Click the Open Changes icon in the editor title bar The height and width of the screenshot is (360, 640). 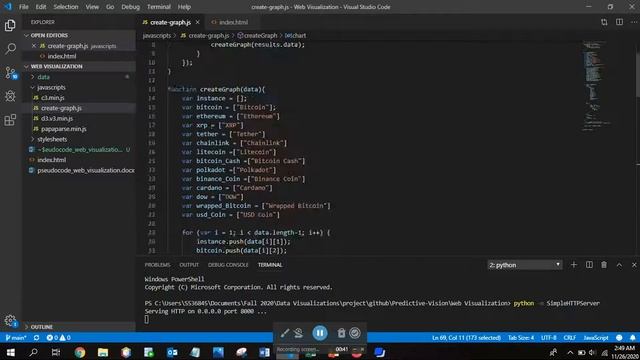click(604, 22)
